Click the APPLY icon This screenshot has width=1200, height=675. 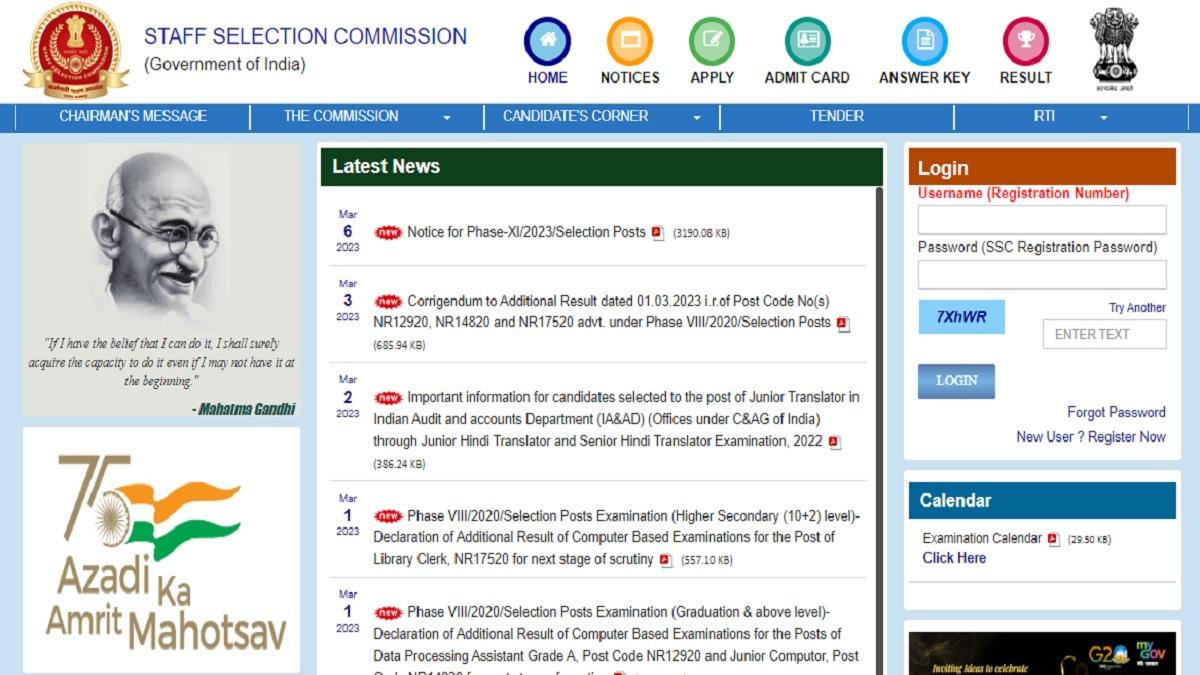[x=711, y=42]
